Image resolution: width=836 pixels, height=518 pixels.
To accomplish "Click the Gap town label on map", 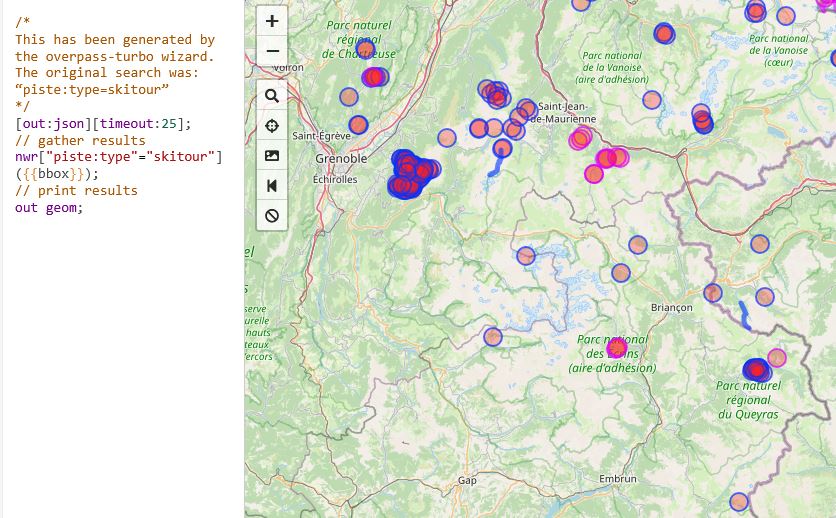I will pos(467,480).
